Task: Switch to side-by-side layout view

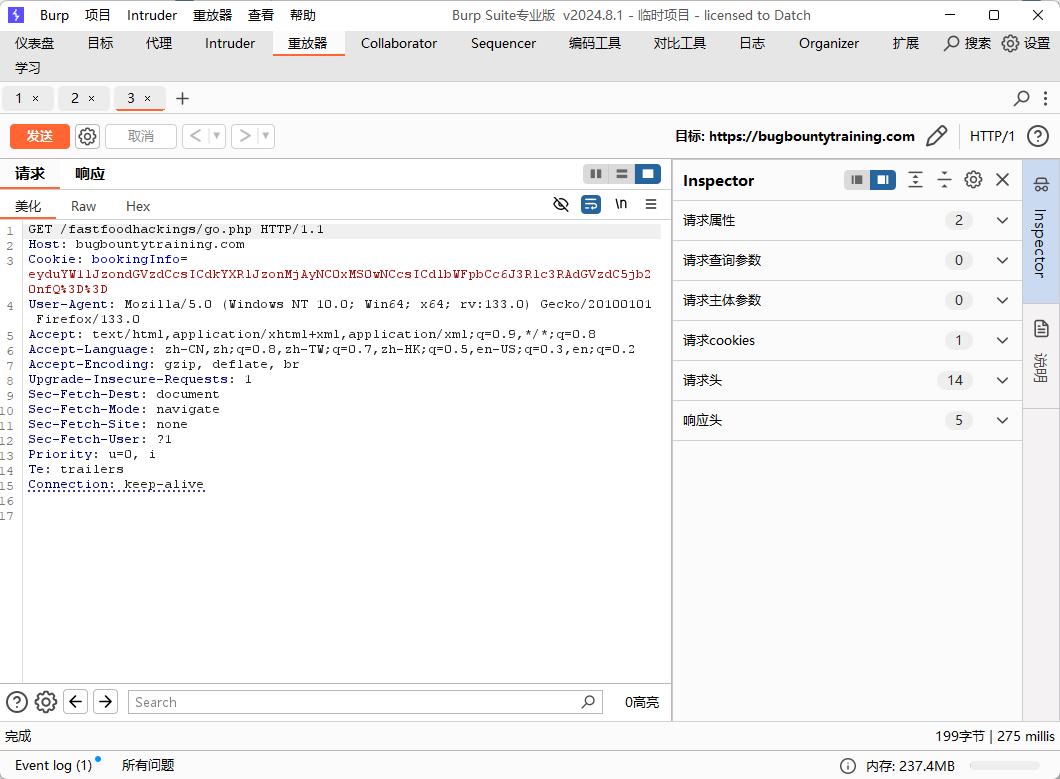Action: (596, 174)
